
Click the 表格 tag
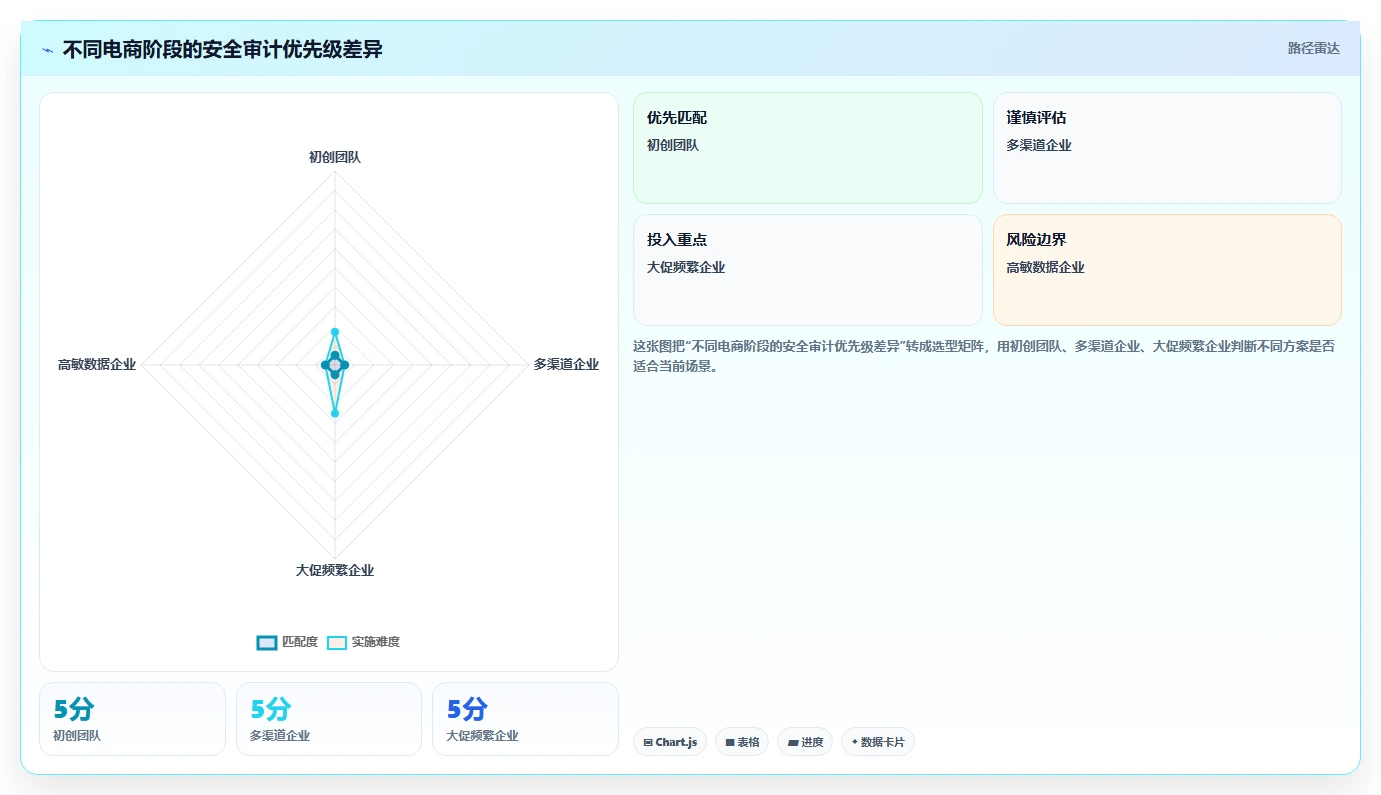tap(742, 742)
